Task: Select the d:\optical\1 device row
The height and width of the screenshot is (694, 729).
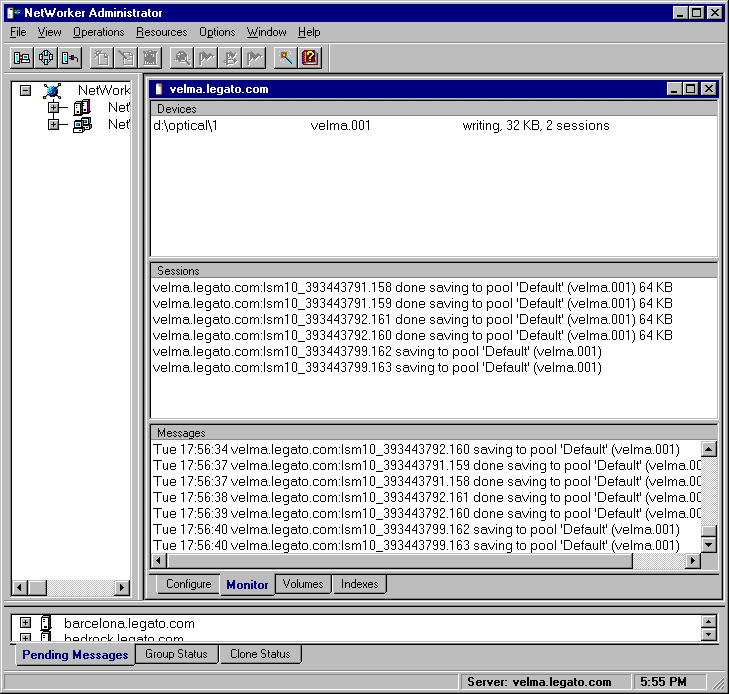Action: pos(380,126)
